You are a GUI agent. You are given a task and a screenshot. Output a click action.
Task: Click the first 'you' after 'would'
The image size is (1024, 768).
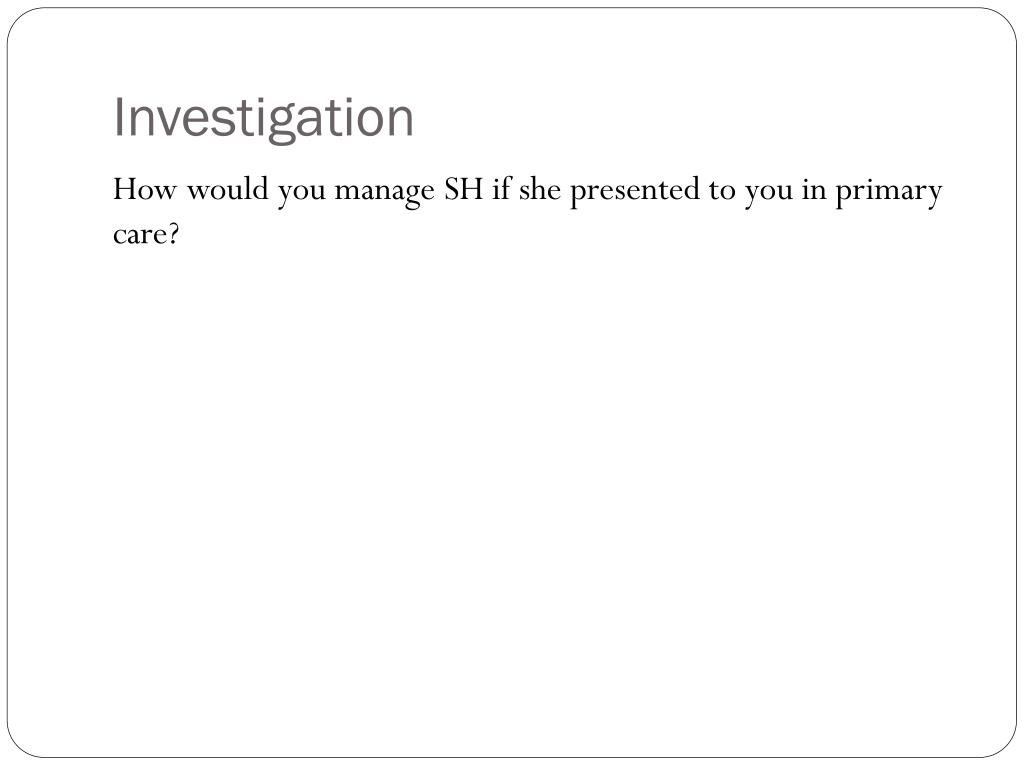tap(302, 193)
